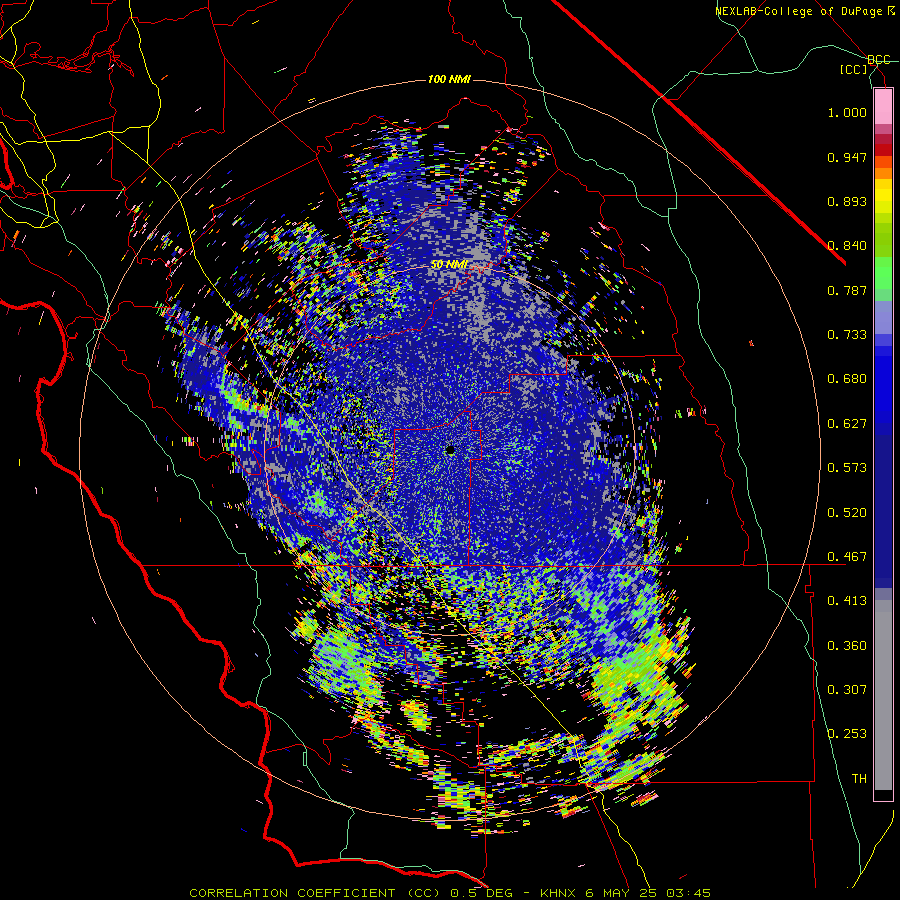Click the 1.000 scale value
Viewport: 900px width, 900px height.
point(847,112)
